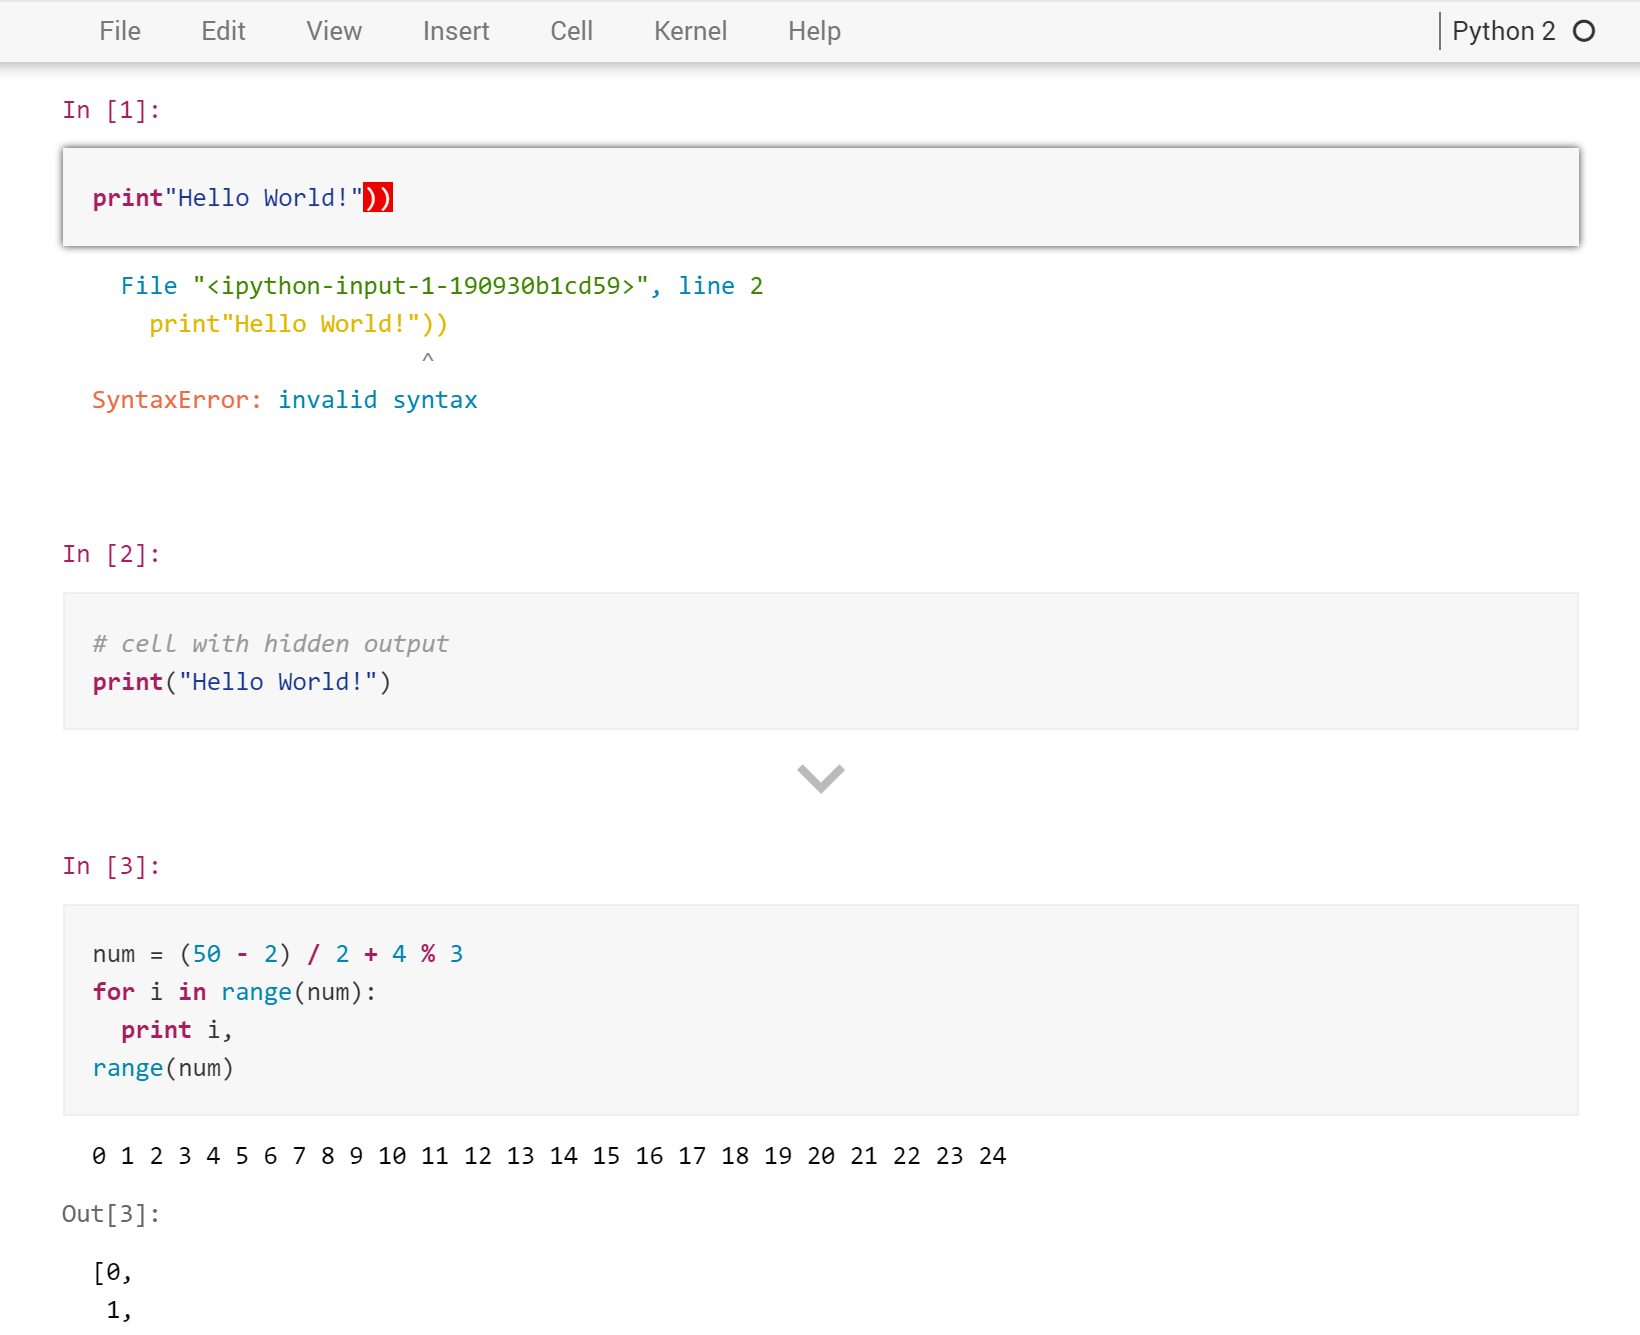This screenshot has width=1640, height=1335.
Task: Expand hidden output with the chevron arrow
Action: [x=821, y=778]
